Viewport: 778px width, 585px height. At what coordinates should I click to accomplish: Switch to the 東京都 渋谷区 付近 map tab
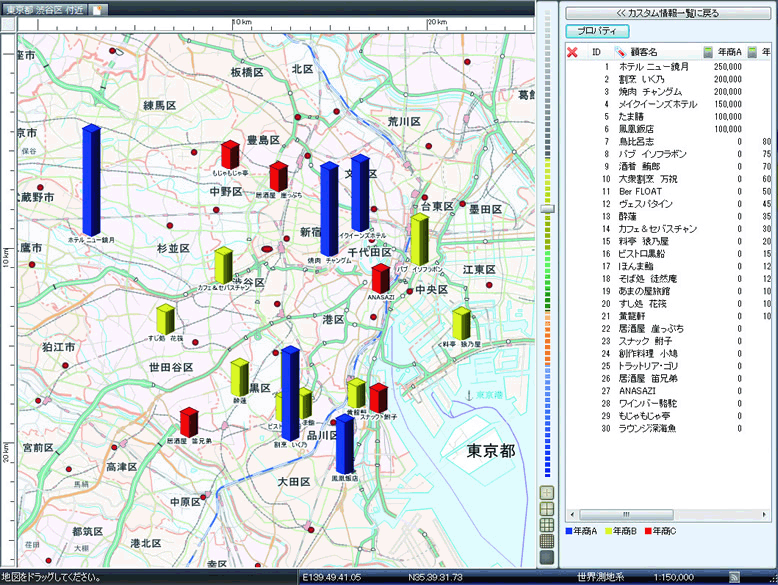45,10
